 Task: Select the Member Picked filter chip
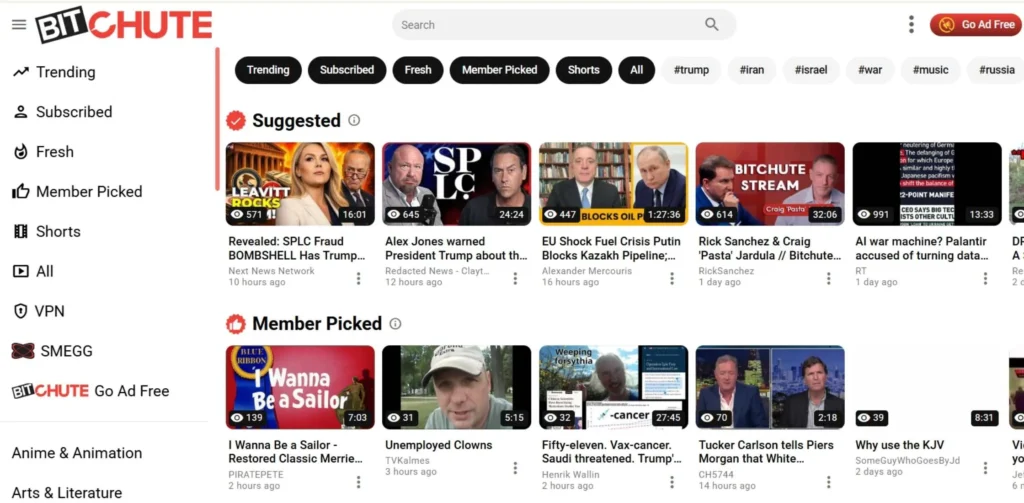click(500, 70)
